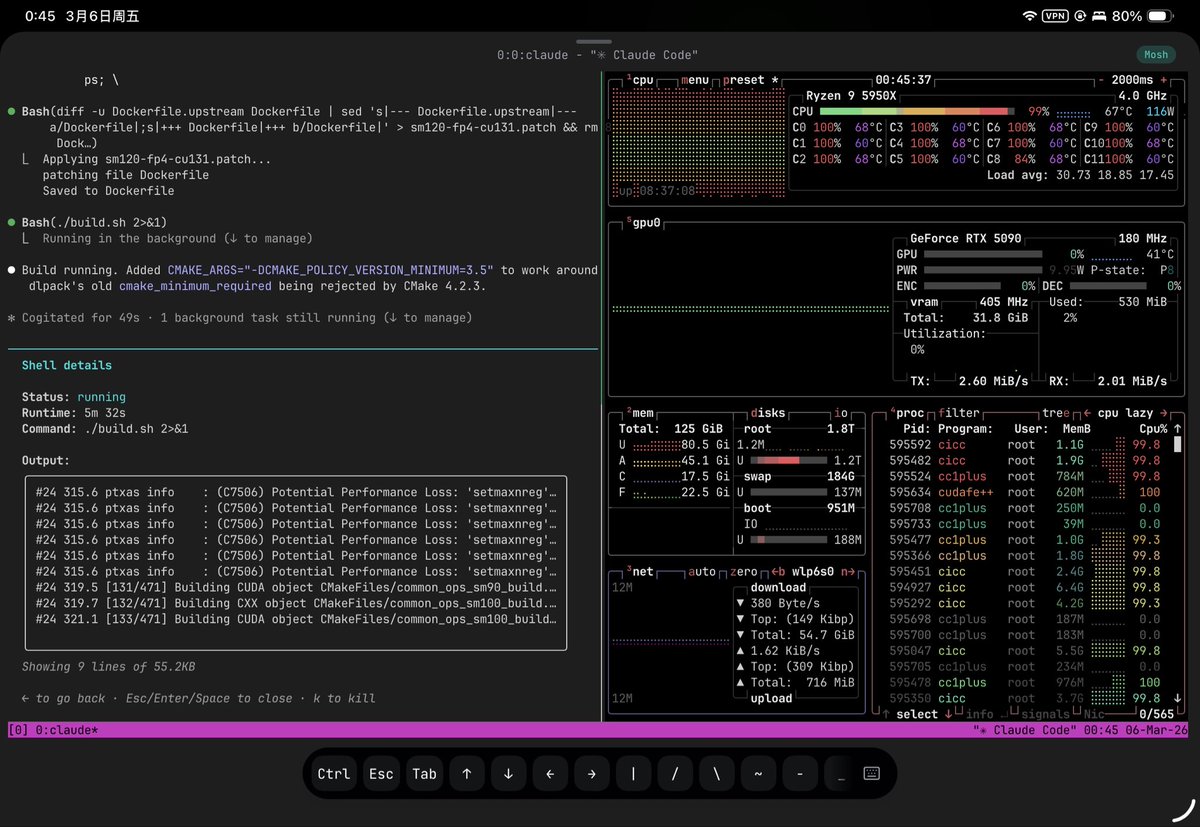Open the btop menu option
Screen dimensions: 1200x827
(x=695, y=80)
